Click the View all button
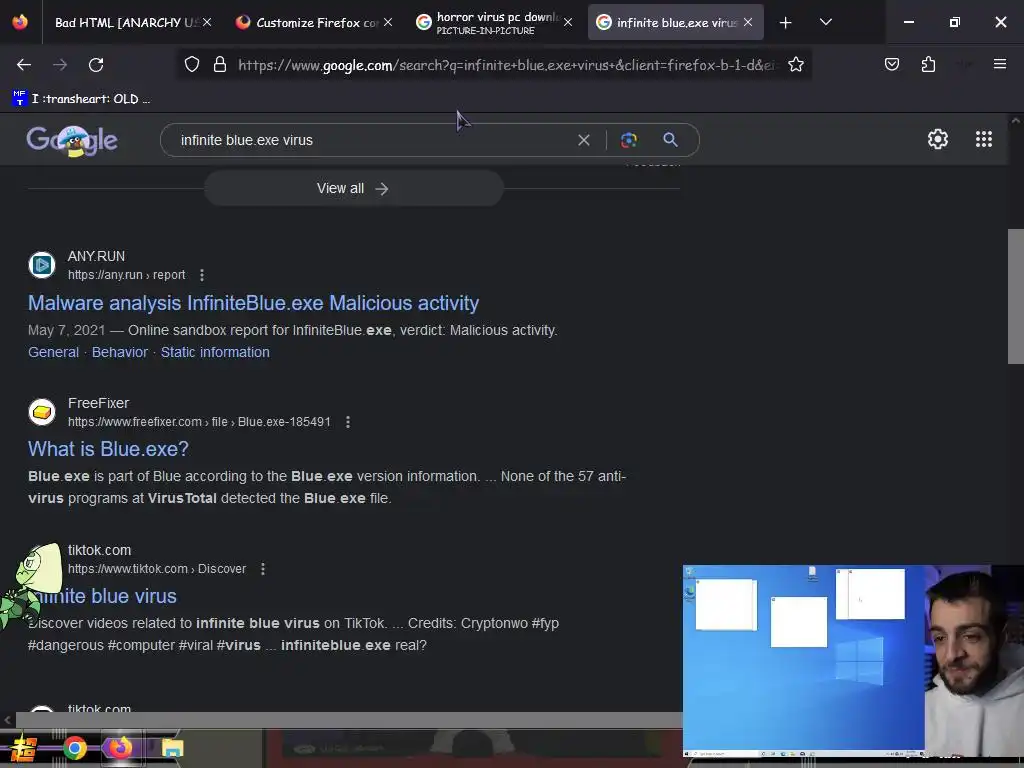Screen dimensions: 1024x768 [353, 189]
